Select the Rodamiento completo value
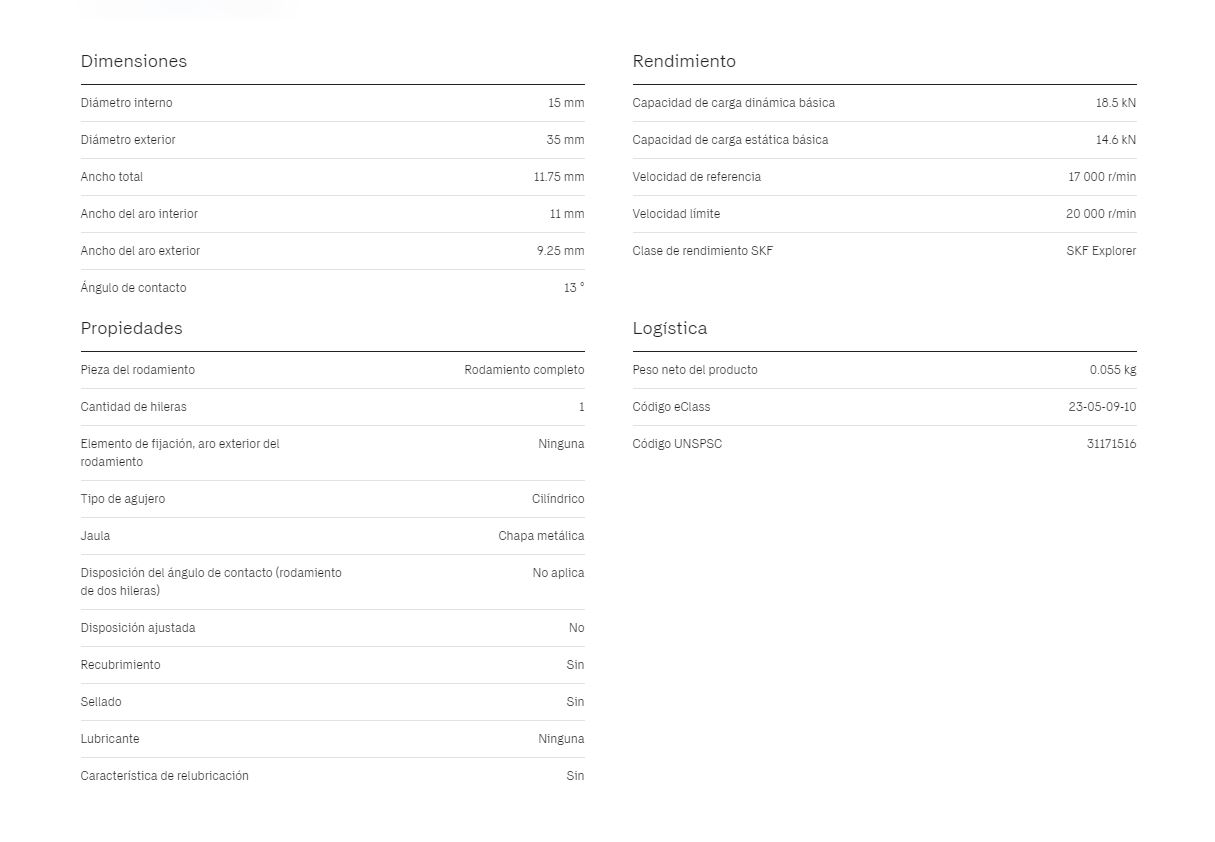This screenshot has height=842, width=1215. 524,370
